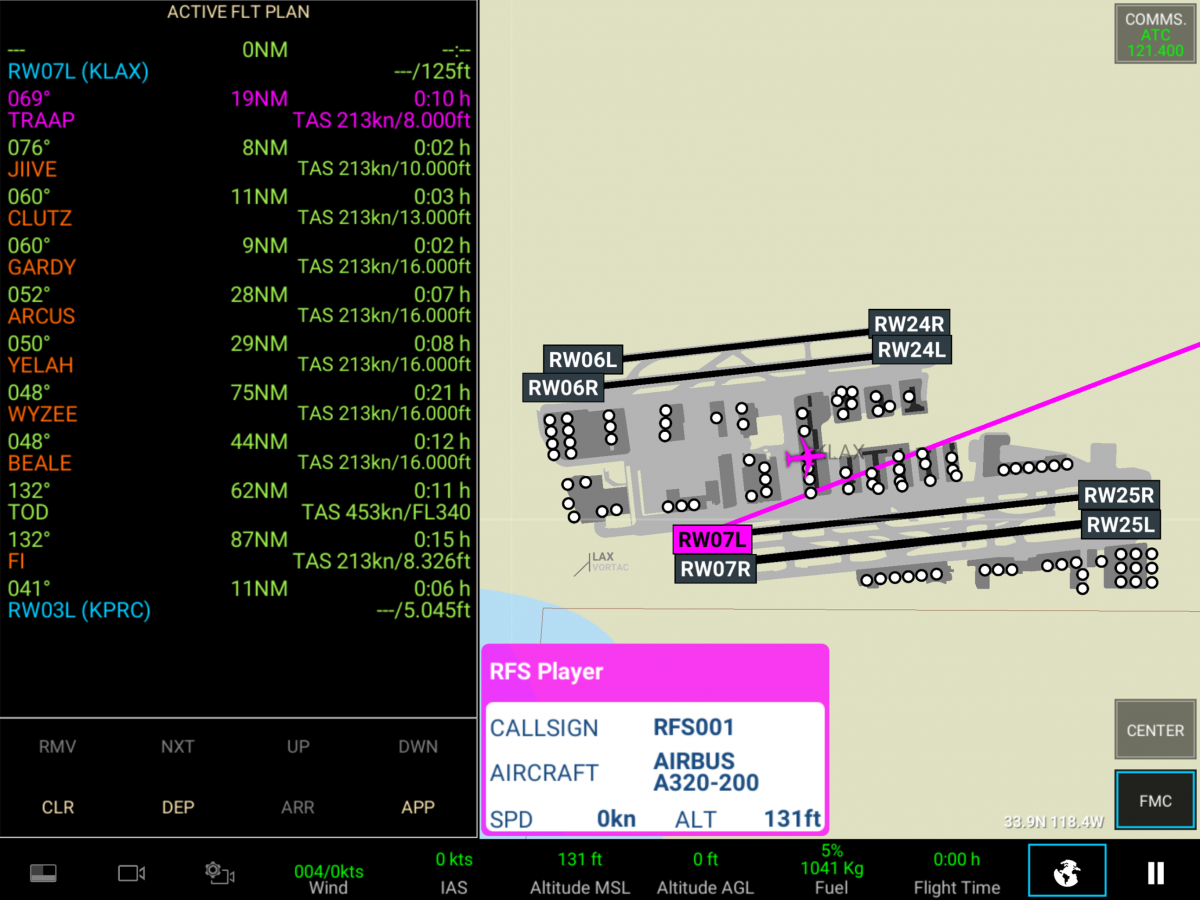Open the aircraft actions gear icon
This screenshot has height=900, width=1200.
pyautogui.click(x=219, y=871)
